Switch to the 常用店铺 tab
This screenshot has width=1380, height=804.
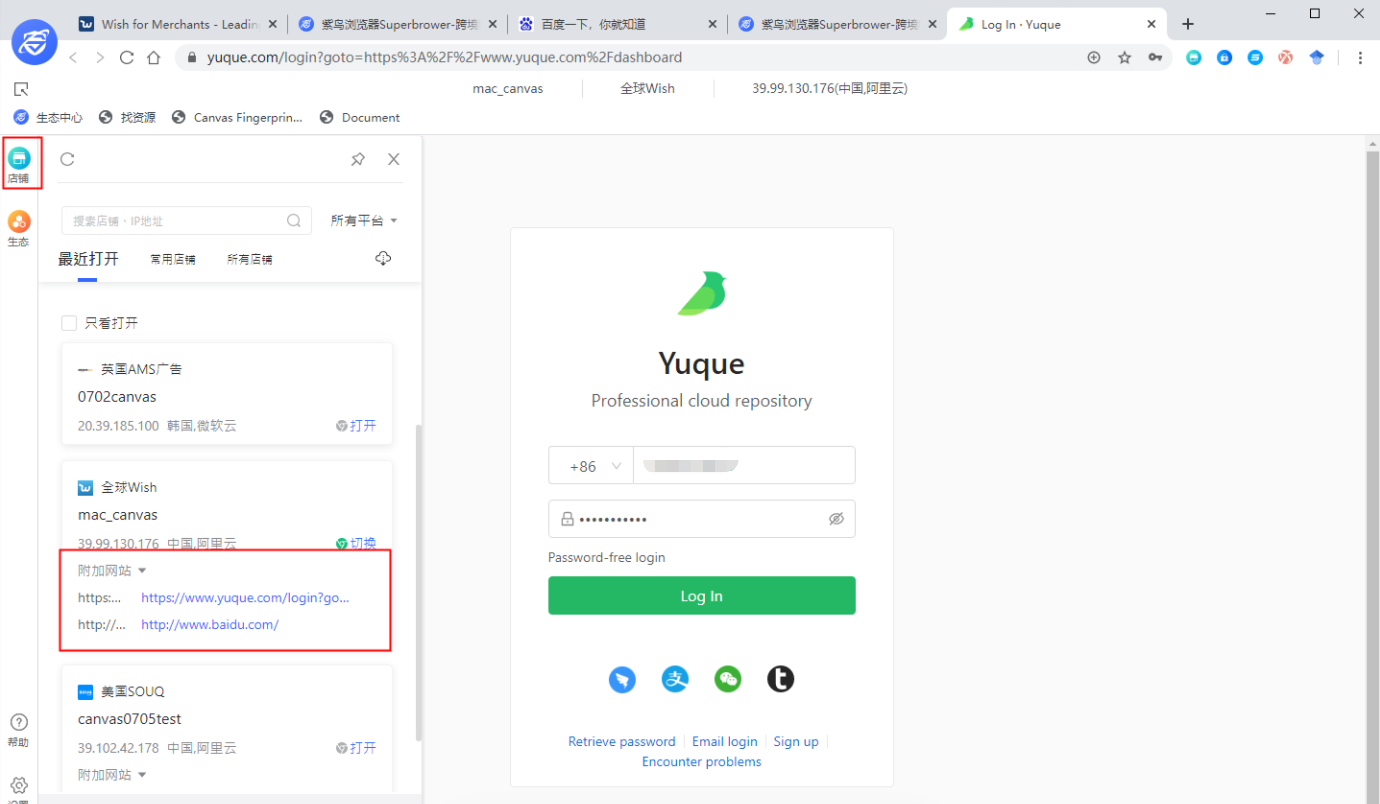(x=172, y=259)
